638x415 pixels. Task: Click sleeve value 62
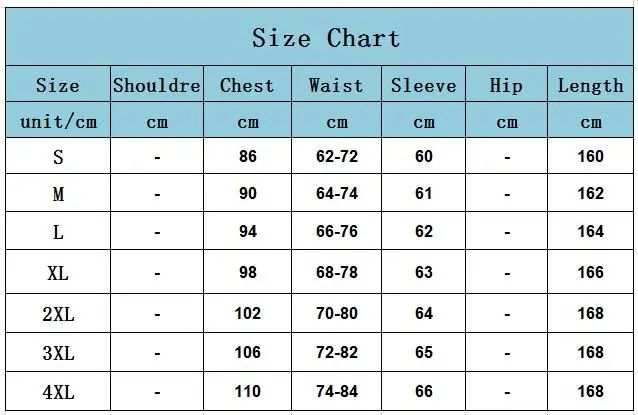point(424,232)
